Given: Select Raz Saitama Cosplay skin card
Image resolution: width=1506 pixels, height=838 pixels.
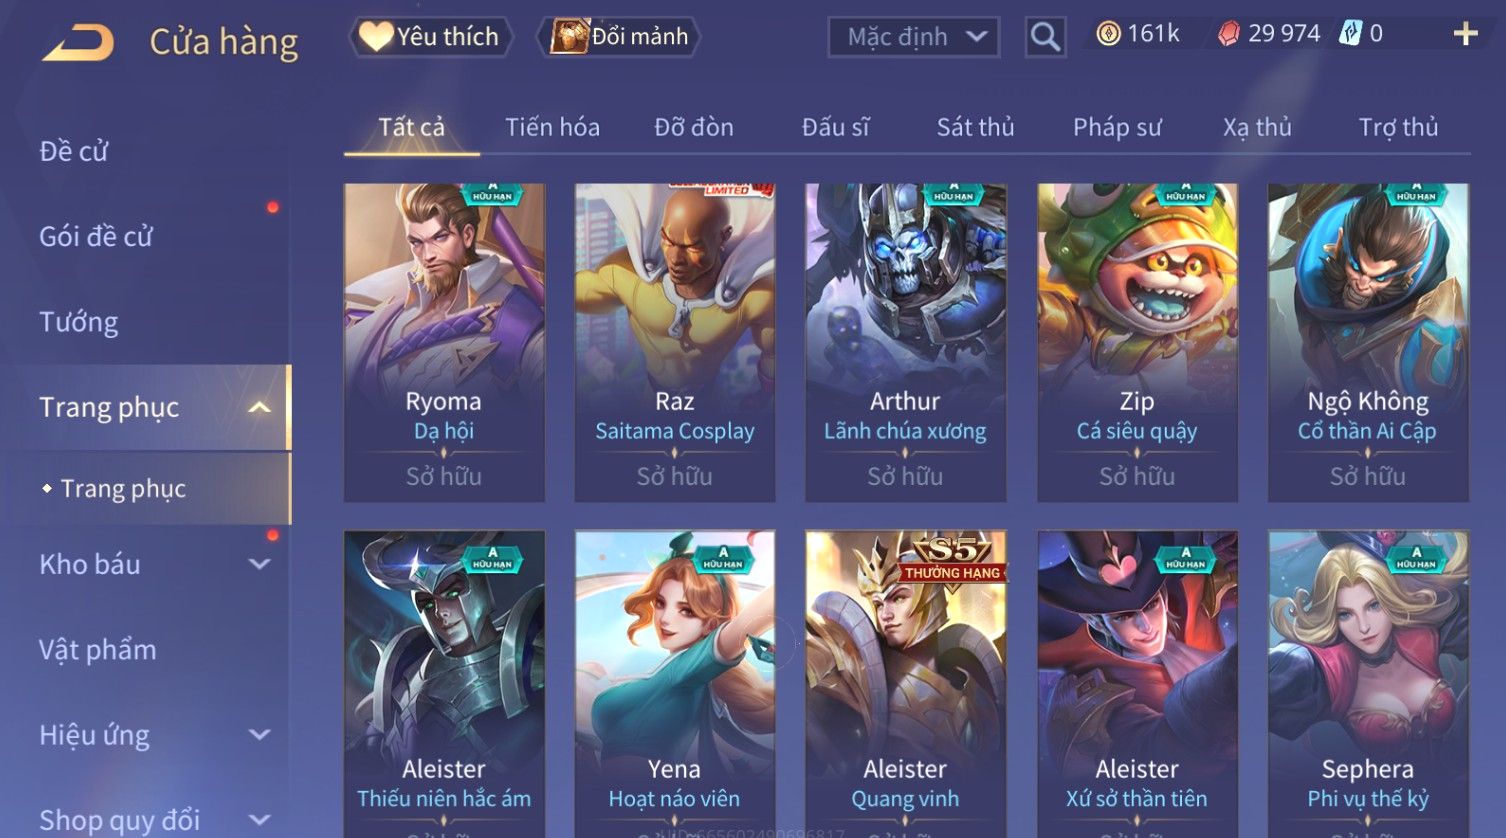Looking at the screenshot, I should pyautogui.click(x=675, y=342).
